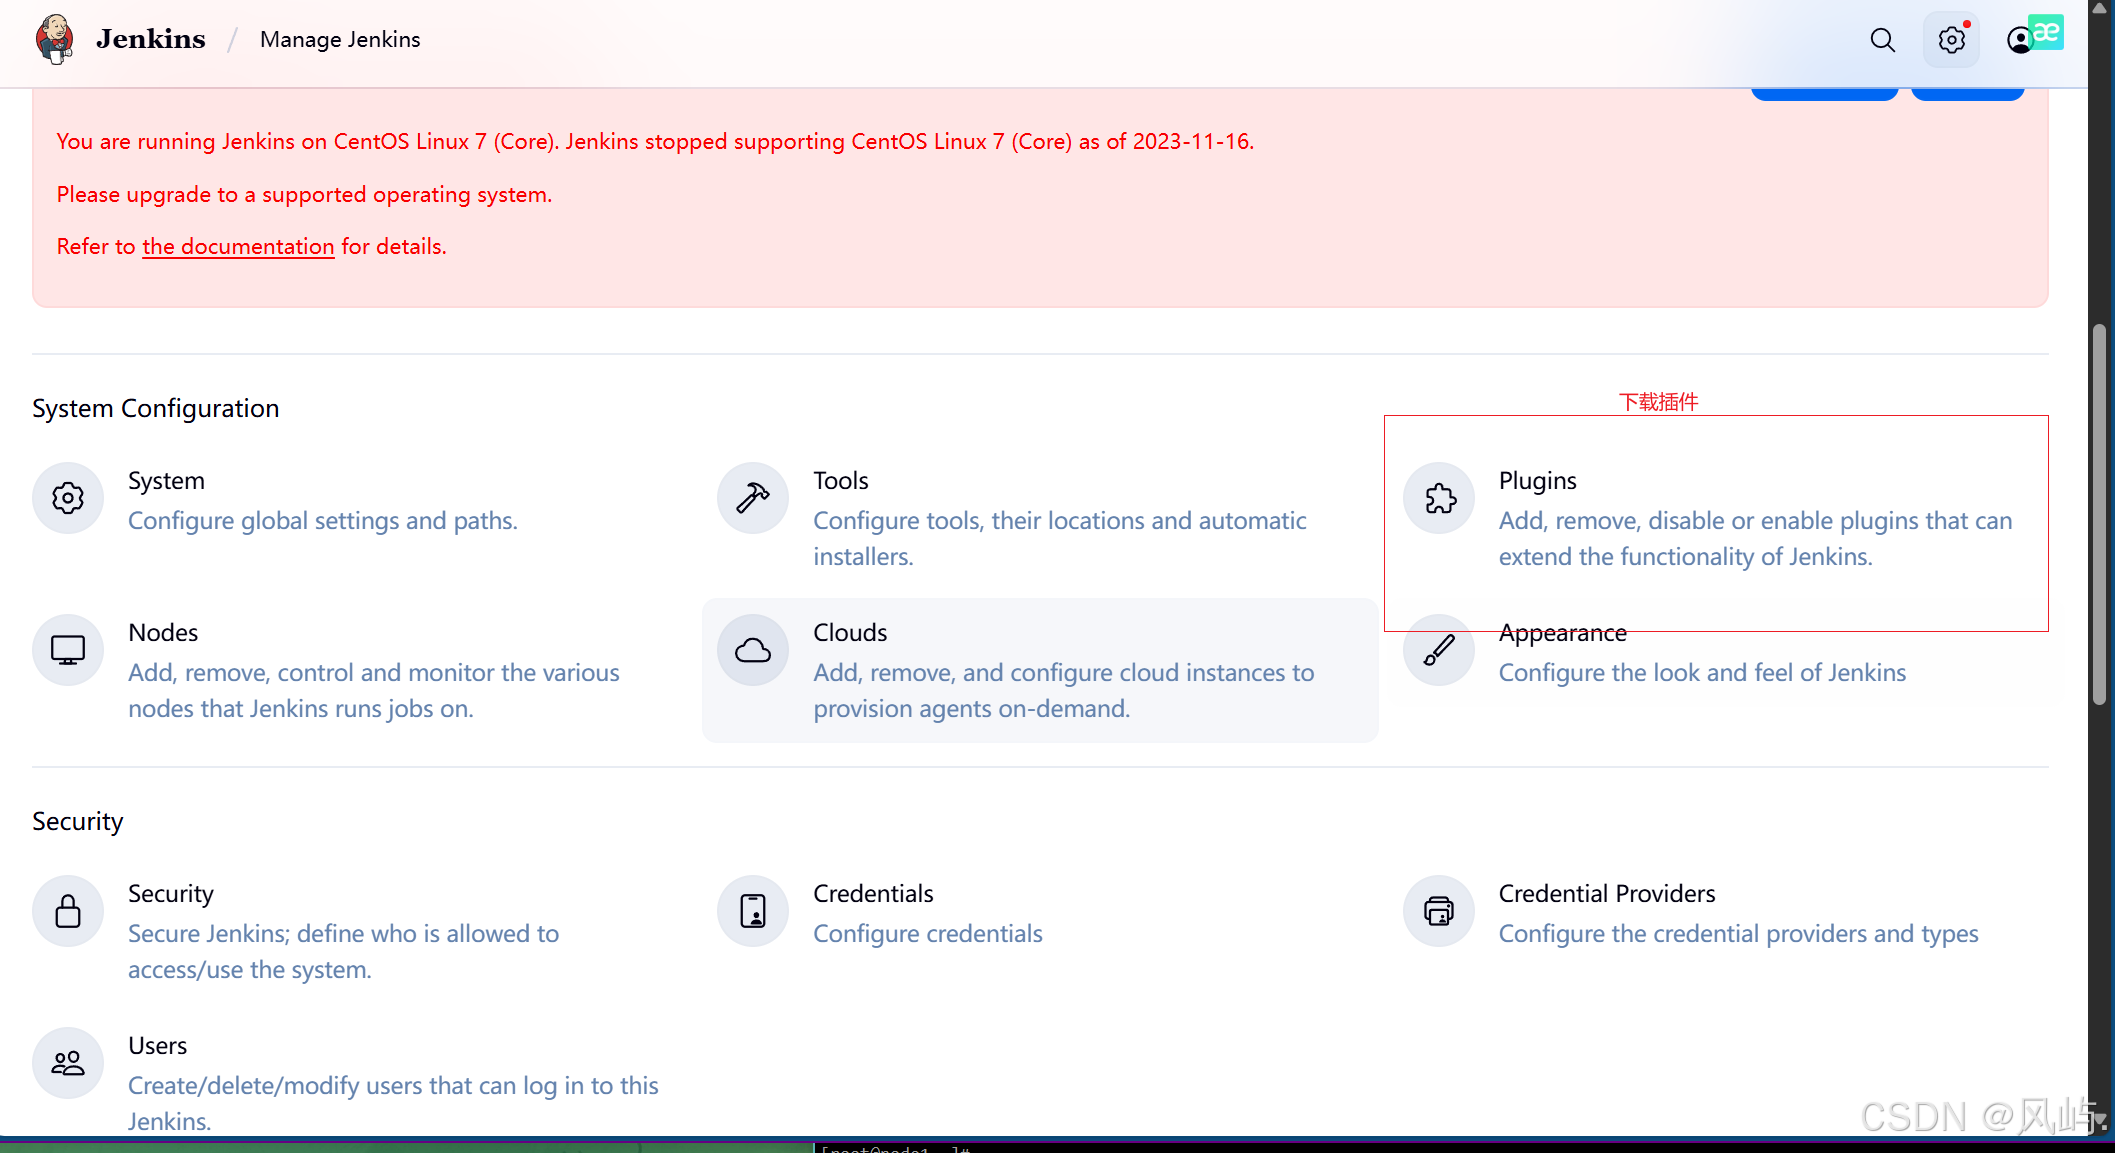Open the user profile avatar icon
Viewport: 2115px width, 1153px height.
tap(2019, 40)
